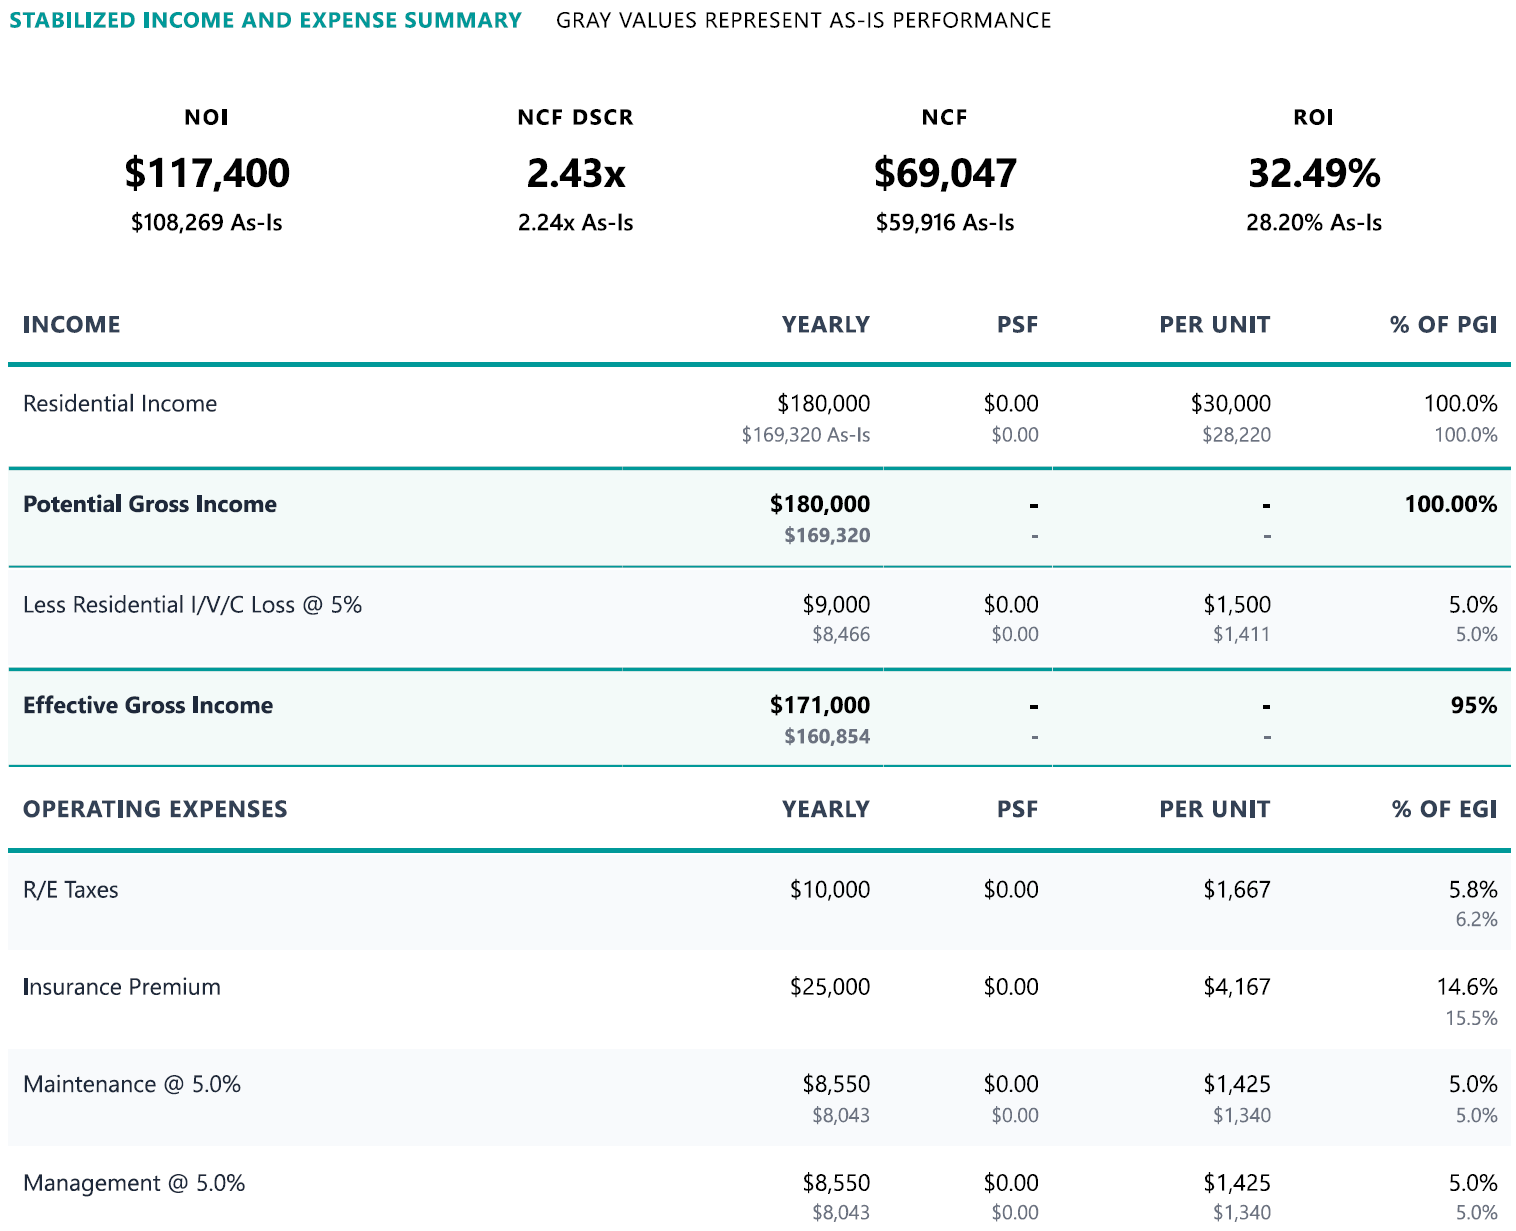Select the bold 100.00% value
Viewport: 1516px width, 1231px height.
point(1451,503)
